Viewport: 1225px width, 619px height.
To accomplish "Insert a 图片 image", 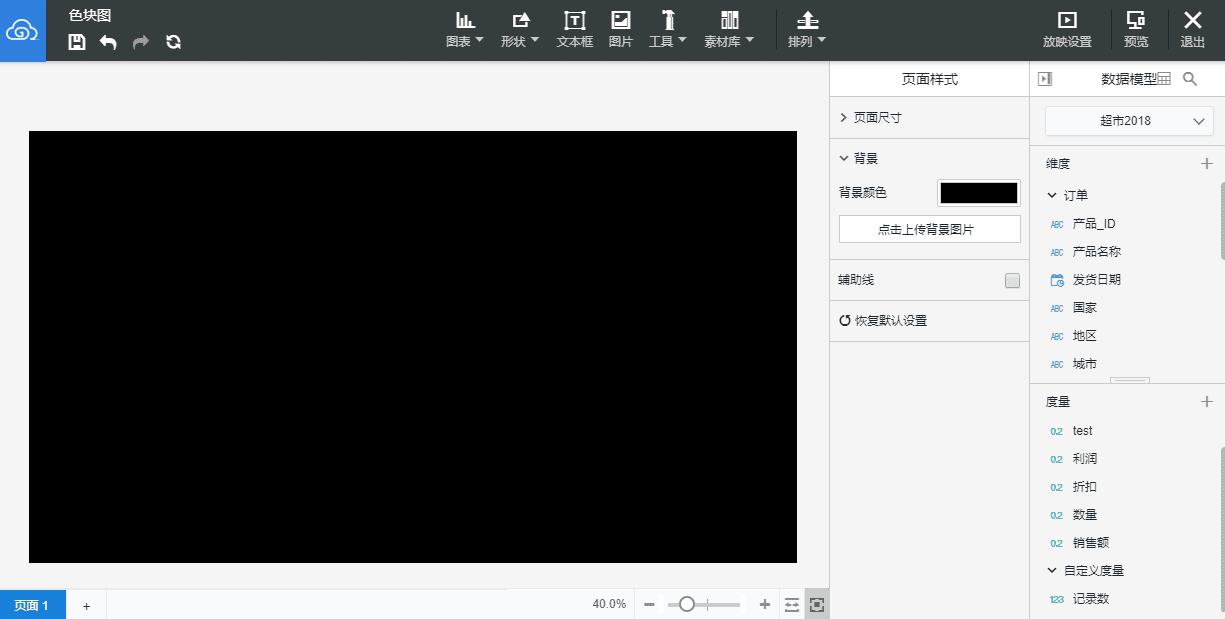I will 621,30.
